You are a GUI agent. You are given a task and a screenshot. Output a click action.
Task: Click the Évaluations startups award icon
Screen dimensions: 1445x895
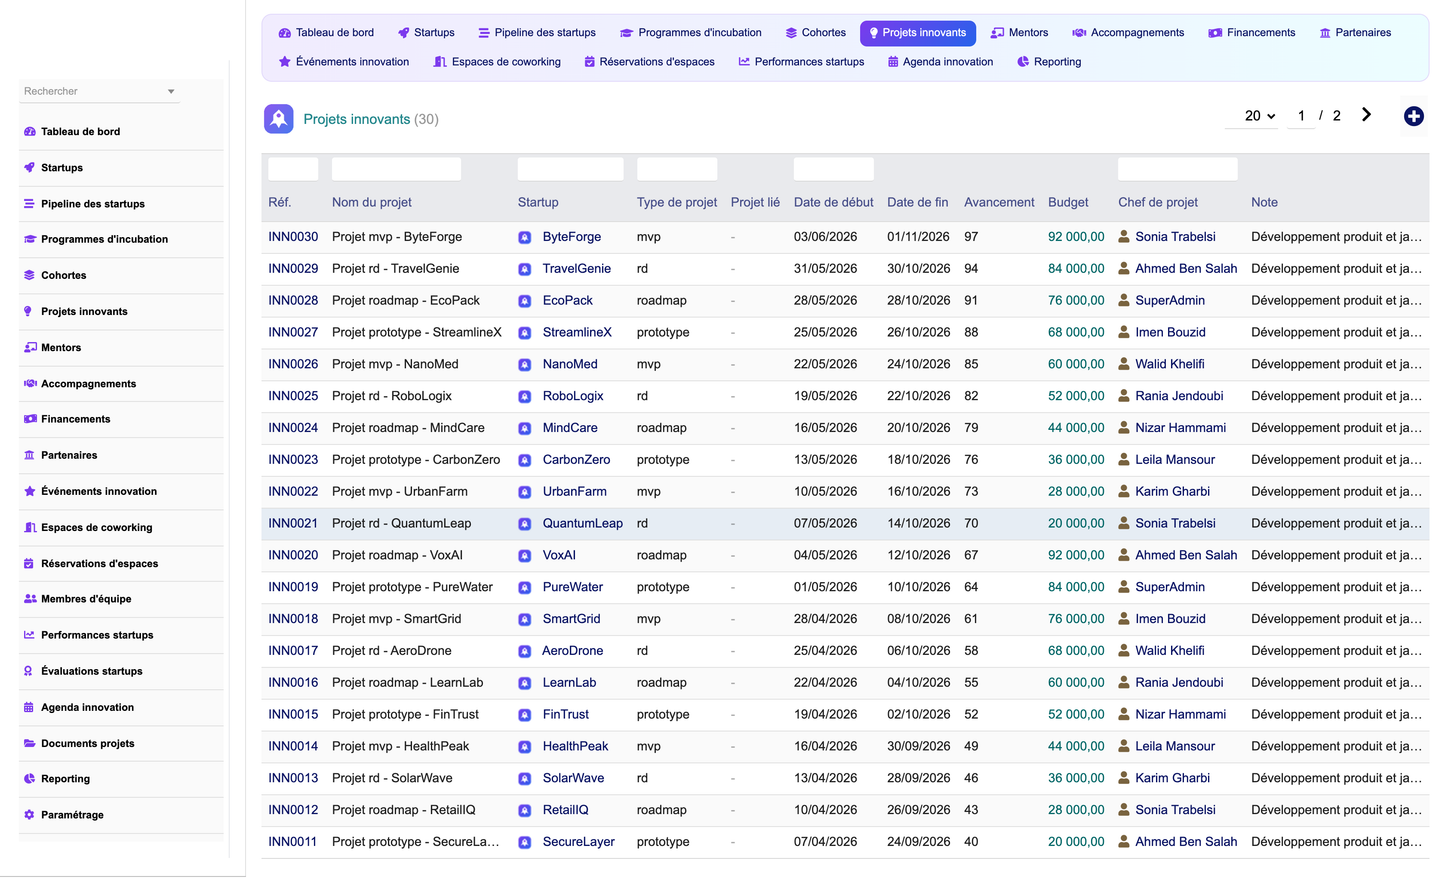[29, 671]
